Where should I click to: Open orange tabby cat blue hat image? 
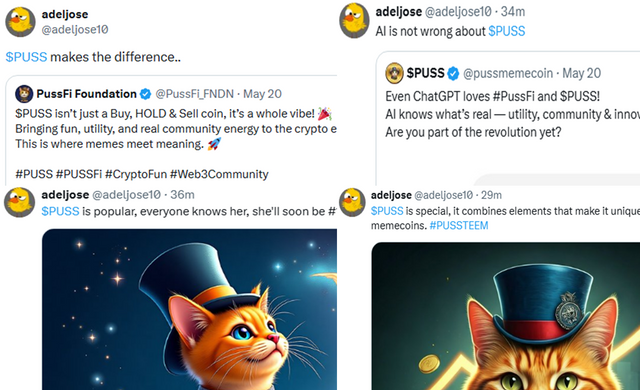click(506, 316)
